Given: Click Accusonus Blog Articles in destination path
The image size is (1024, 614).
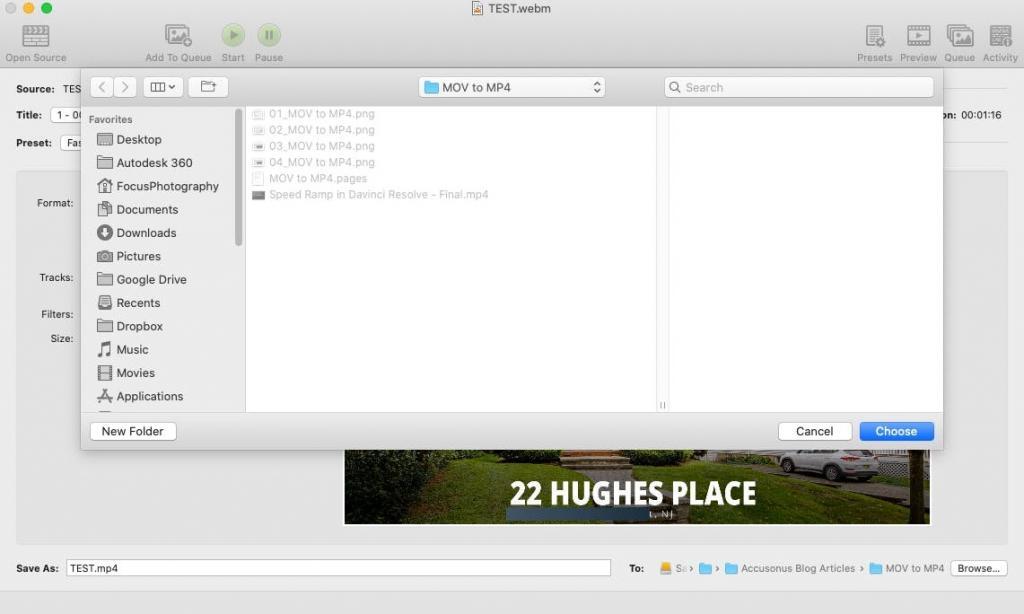Looking at the screenshot, I should tap(790, 569).
